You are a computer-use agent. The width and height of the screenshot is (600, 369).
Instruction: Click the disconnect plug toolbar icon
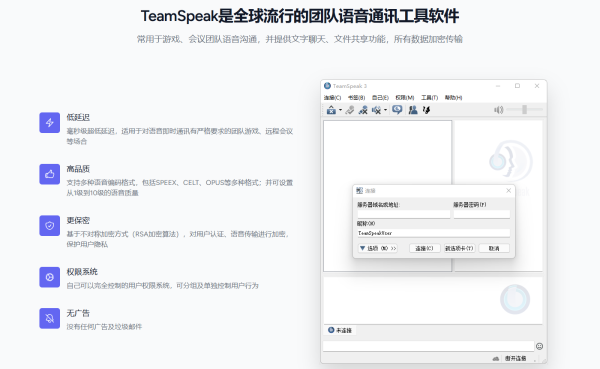349,110
